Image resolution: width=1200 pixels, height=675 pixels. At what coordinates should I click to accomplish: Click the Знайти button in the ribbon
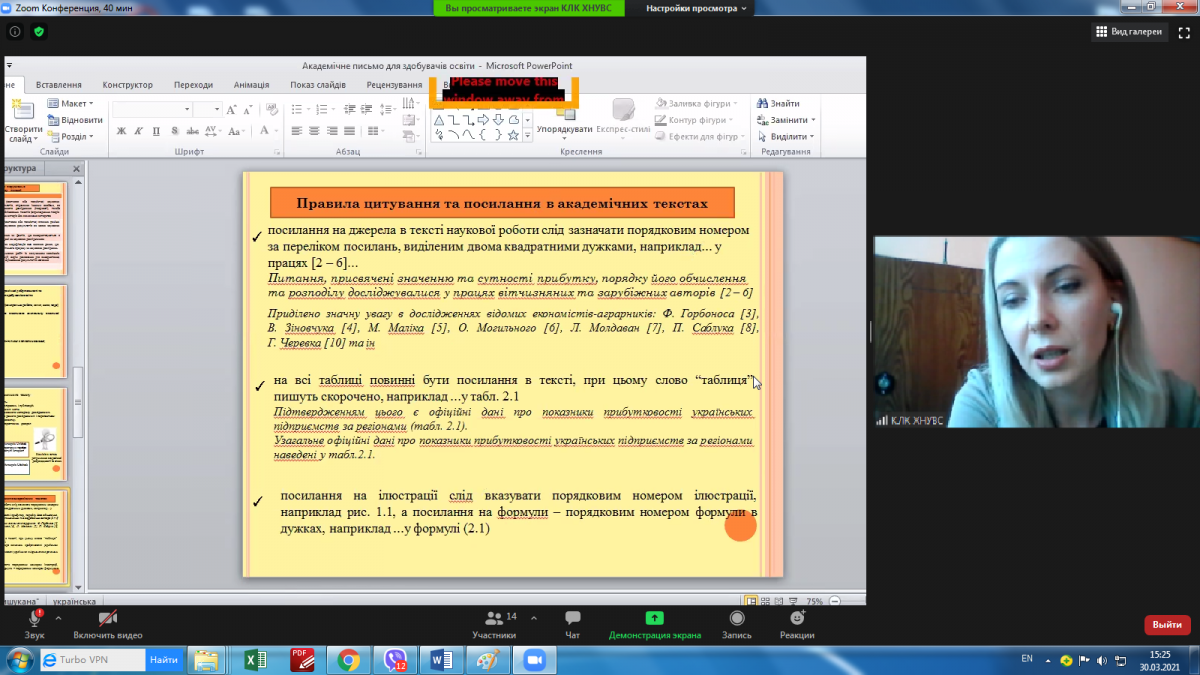(778, 103)
